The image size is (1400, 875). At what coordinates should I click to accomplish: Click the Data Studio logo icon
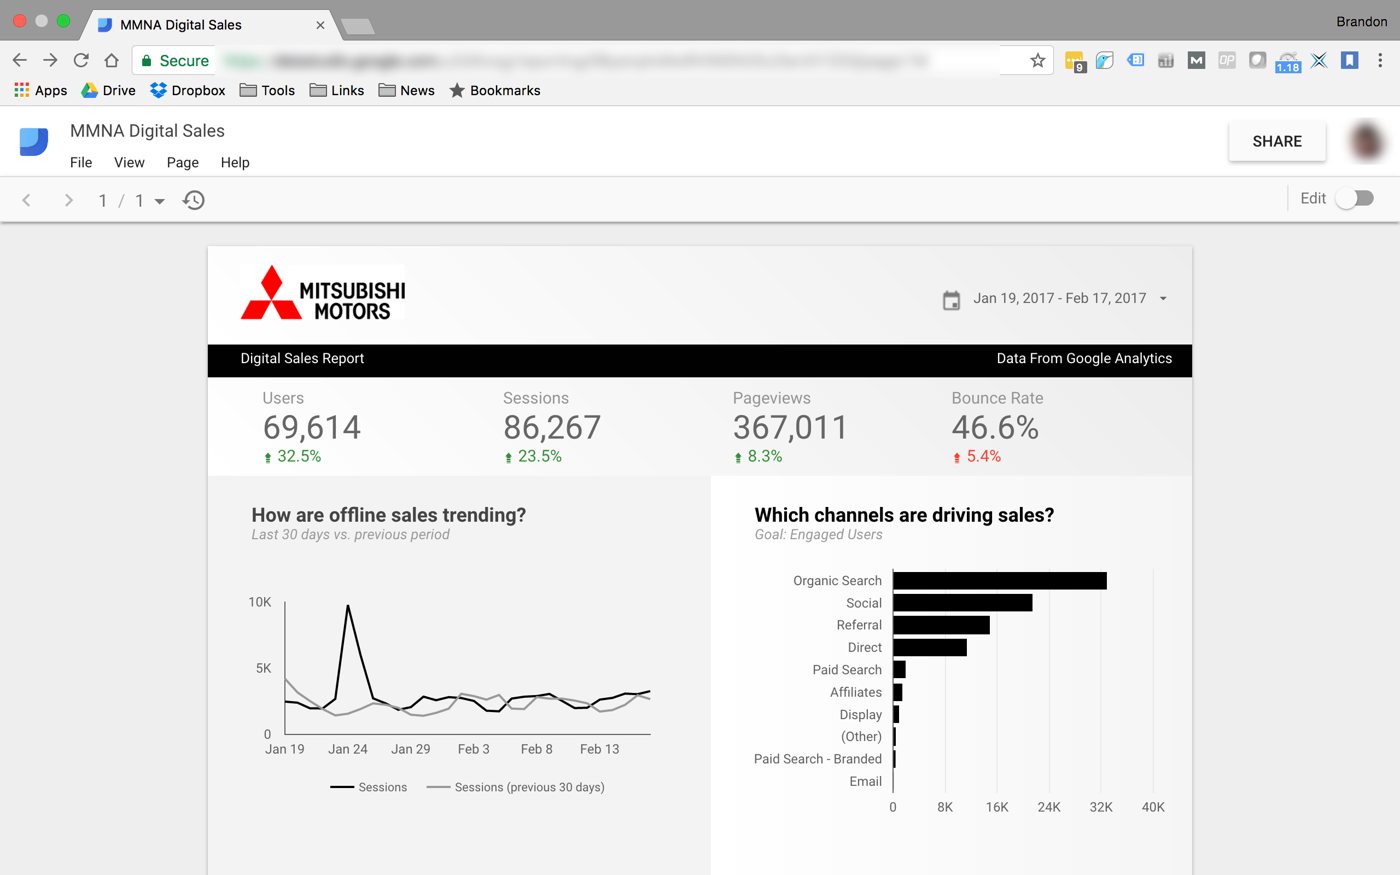(34, 141)
